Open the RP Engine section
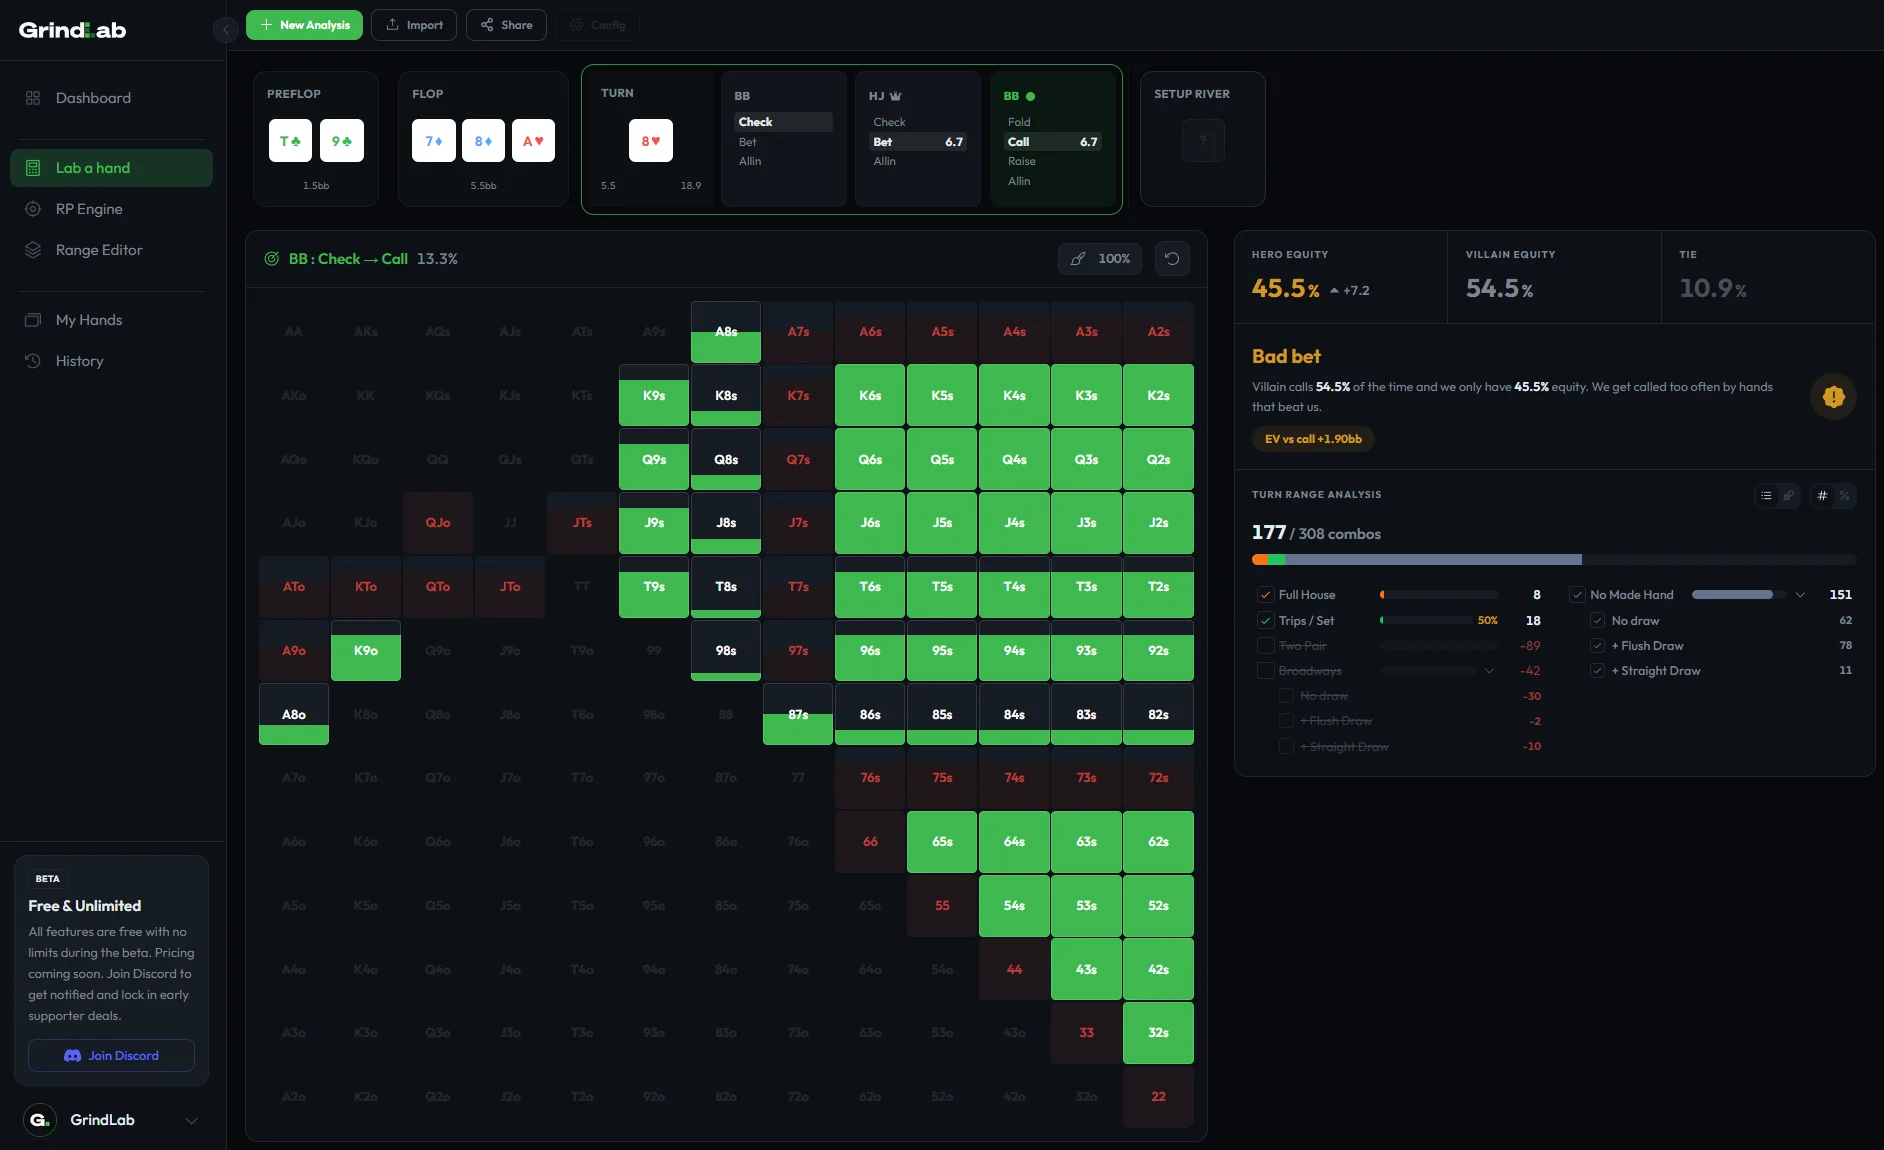The height and width of the screenshot is (1150, 1884). pos(88,209)
